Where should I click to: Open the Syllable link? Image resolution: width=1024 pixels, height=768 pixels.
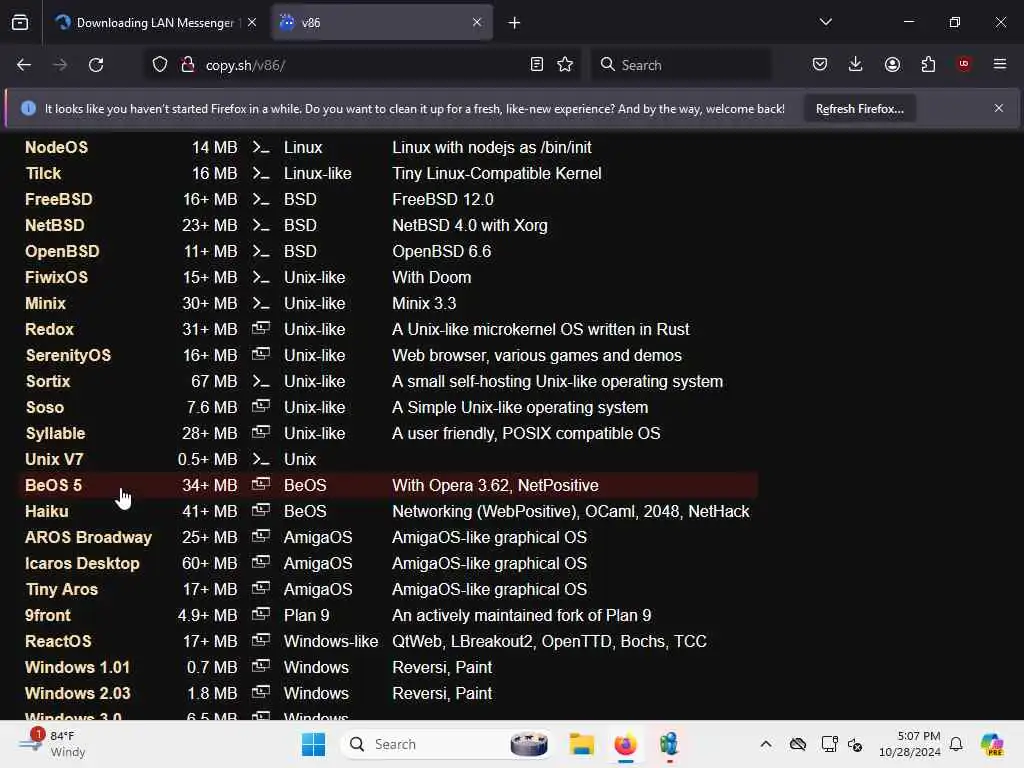55,434
